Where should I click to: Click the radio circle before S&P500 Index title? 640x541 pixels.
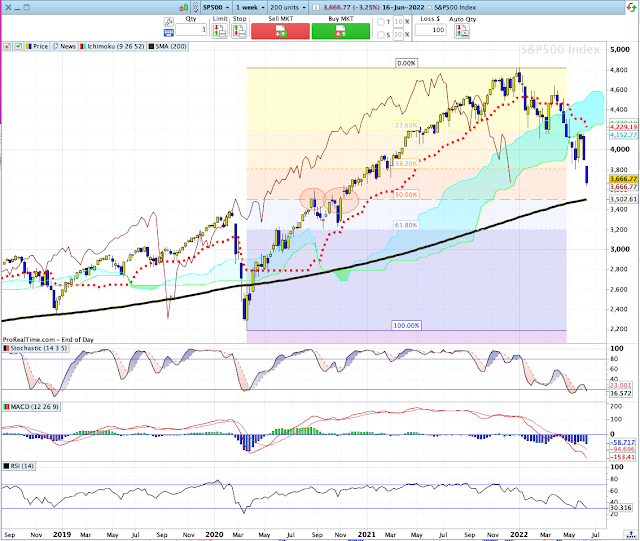pyautogui.click(x=430, y=7)
